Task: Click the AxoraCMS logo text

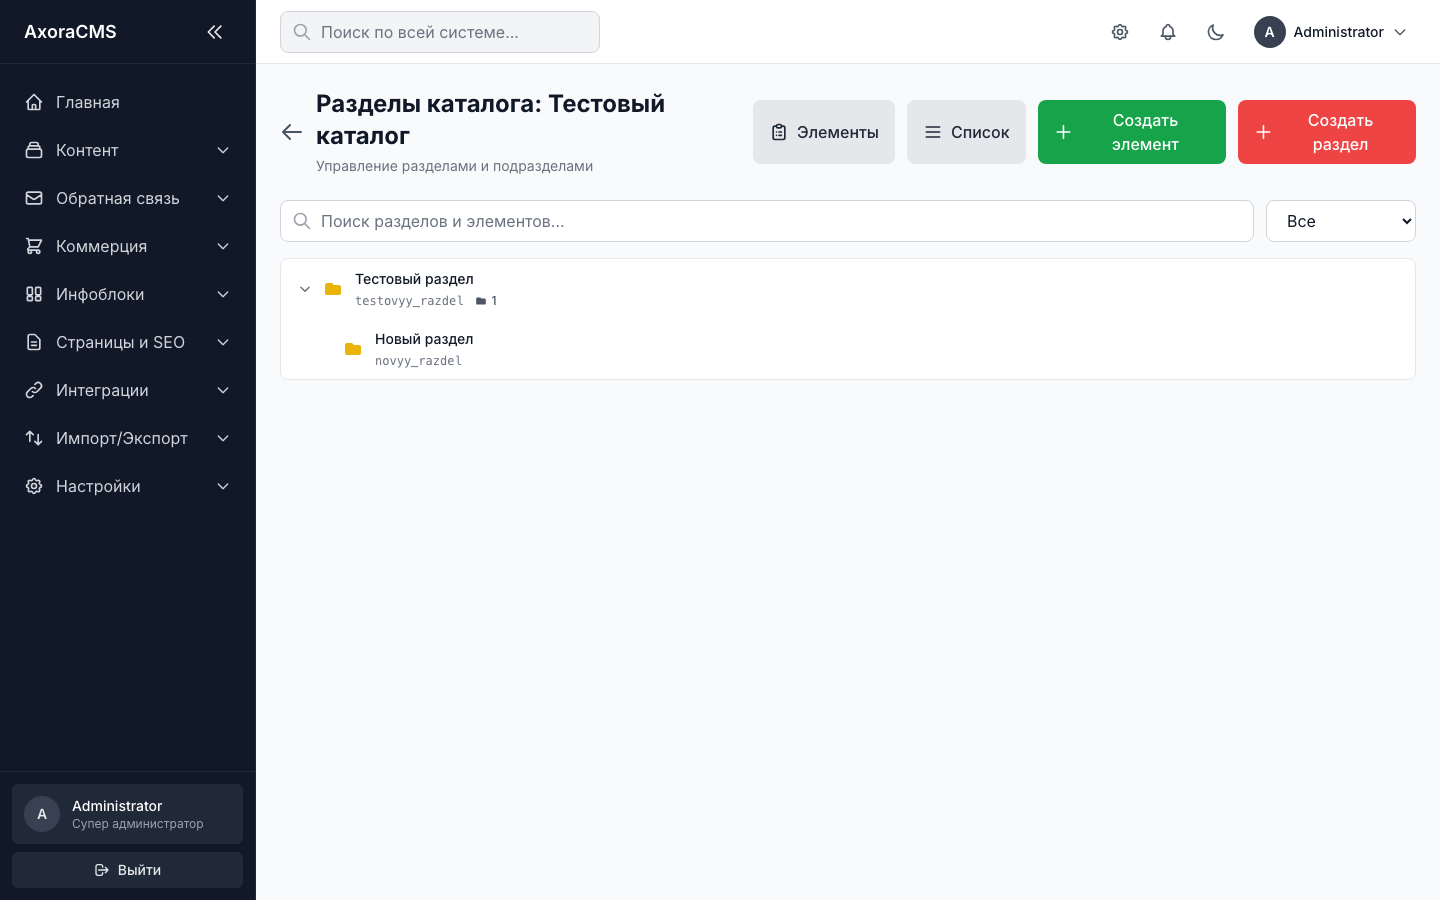Action: pos(70,32)
